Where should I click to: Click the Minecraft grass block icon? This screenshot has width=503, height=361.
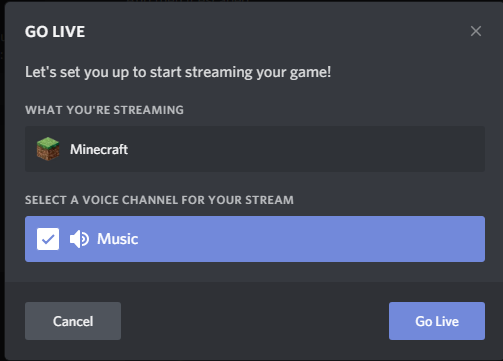tap(48, 149)
